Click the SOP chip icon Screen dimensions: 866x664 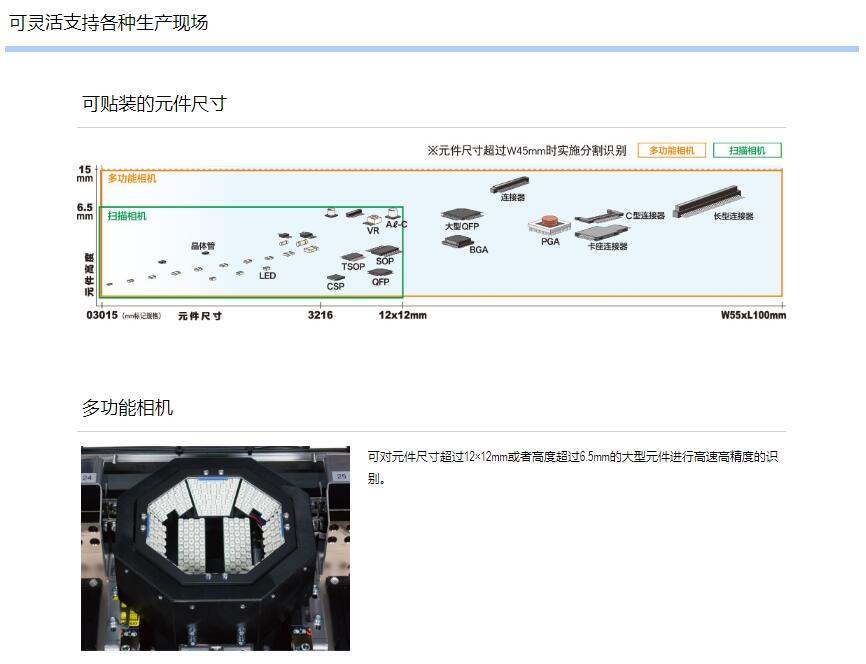pyautogui.click(x=384, y=250)
